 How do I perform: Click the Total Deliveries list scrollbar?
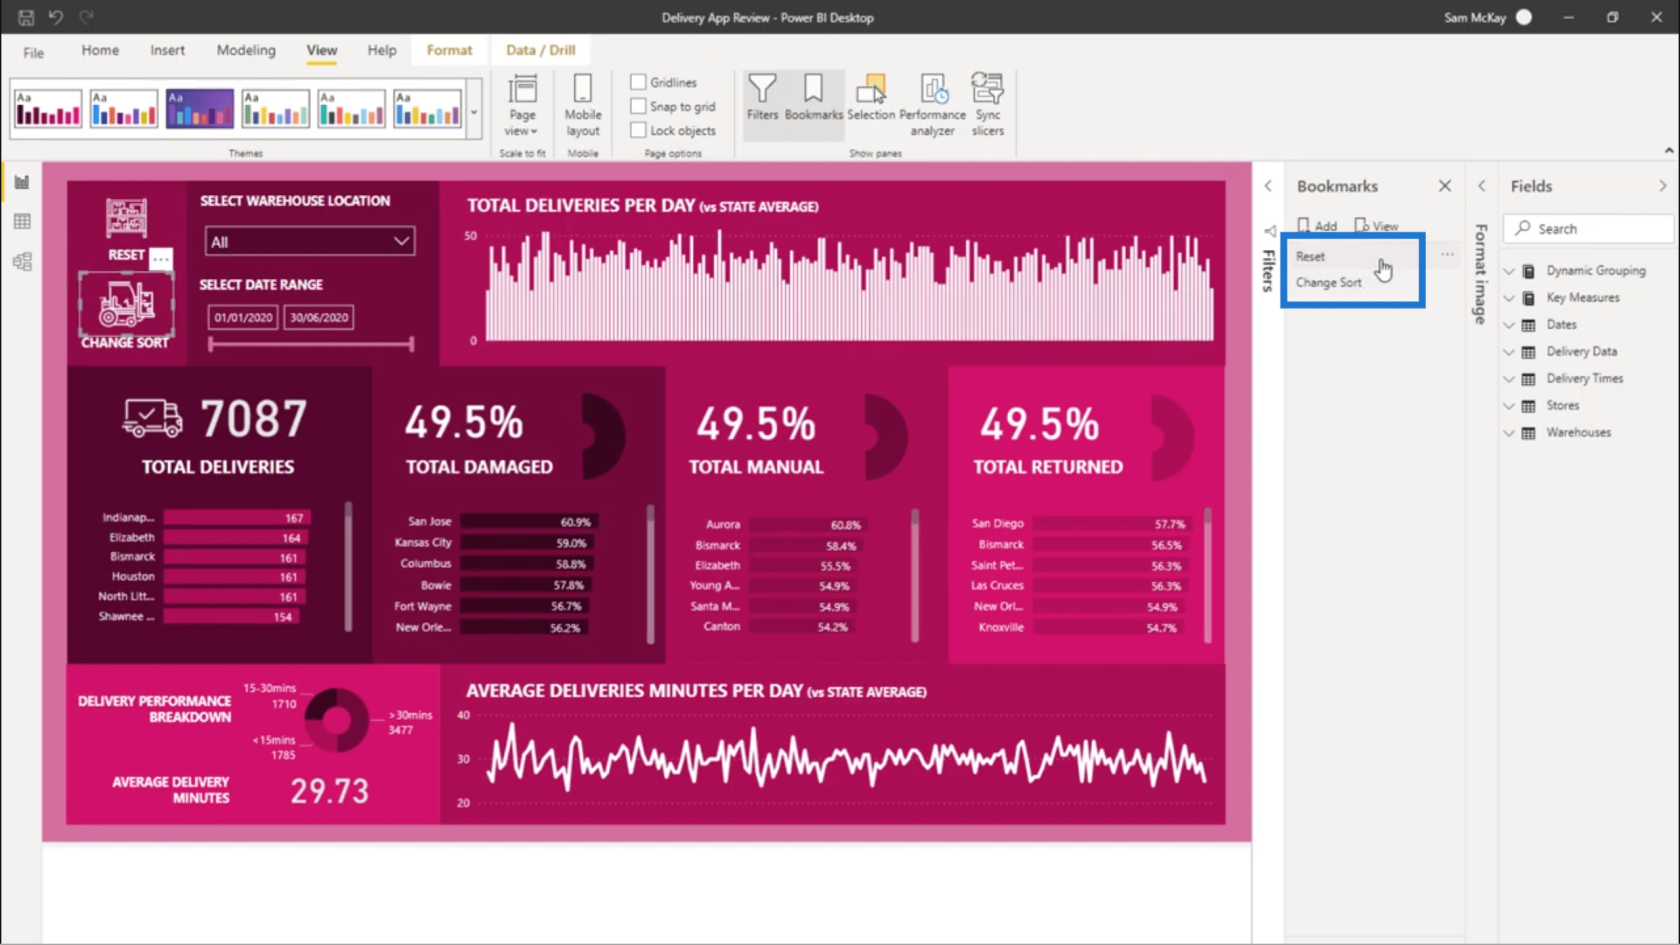click(348, 566)
